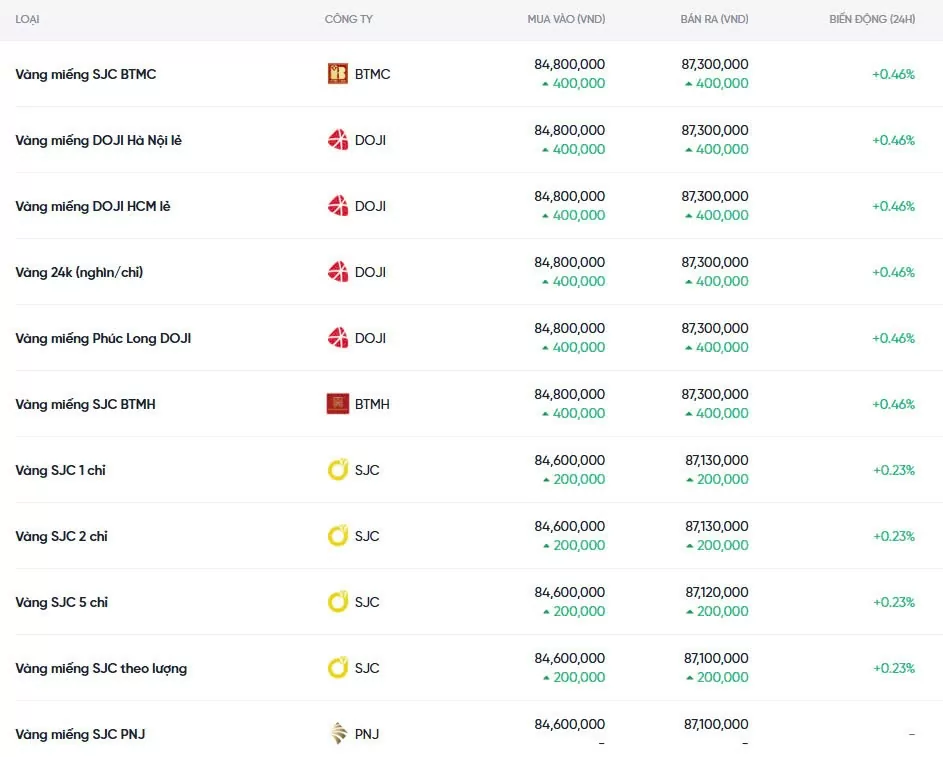Click SJC ring logo in Vàng SJC 2 chỉ row
The image size is (943, 757).
pos(337,536)
